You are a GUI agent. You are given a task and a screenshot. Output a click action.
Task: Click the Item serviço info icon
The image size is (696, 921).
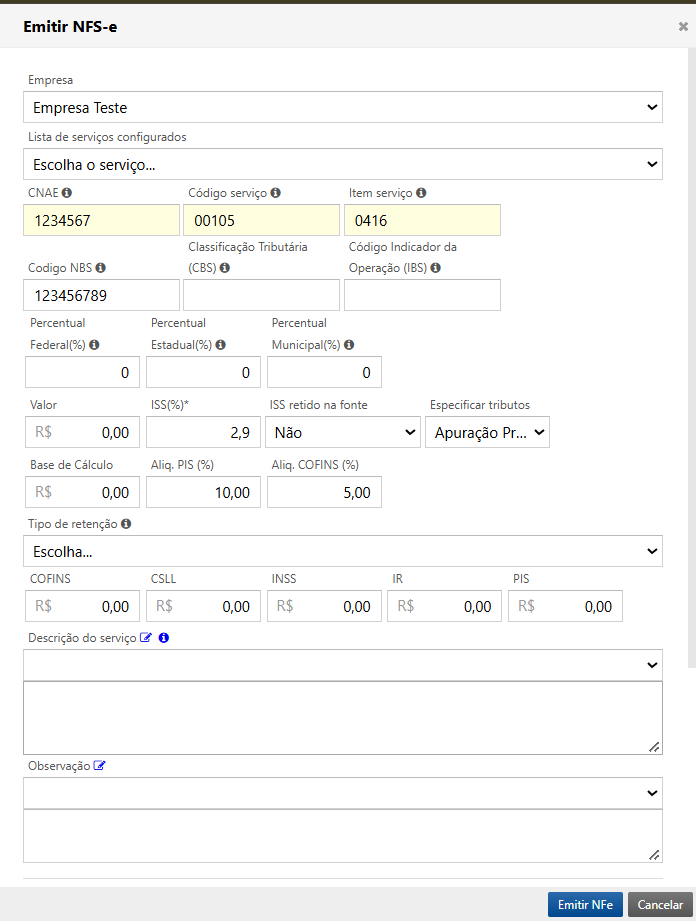tap(421, 193)
